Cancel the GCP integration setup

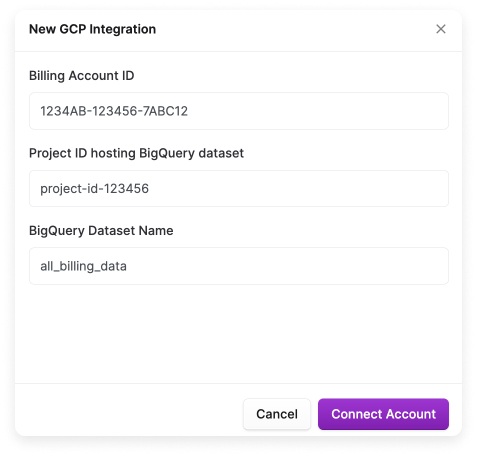(x=277, y=414)
